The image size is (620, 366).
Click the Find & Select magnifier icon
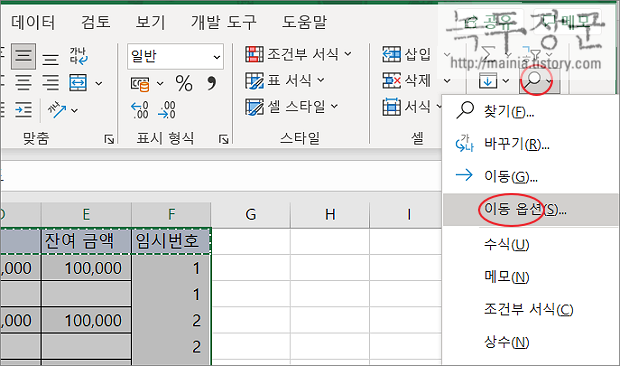[x=533, y=81]
